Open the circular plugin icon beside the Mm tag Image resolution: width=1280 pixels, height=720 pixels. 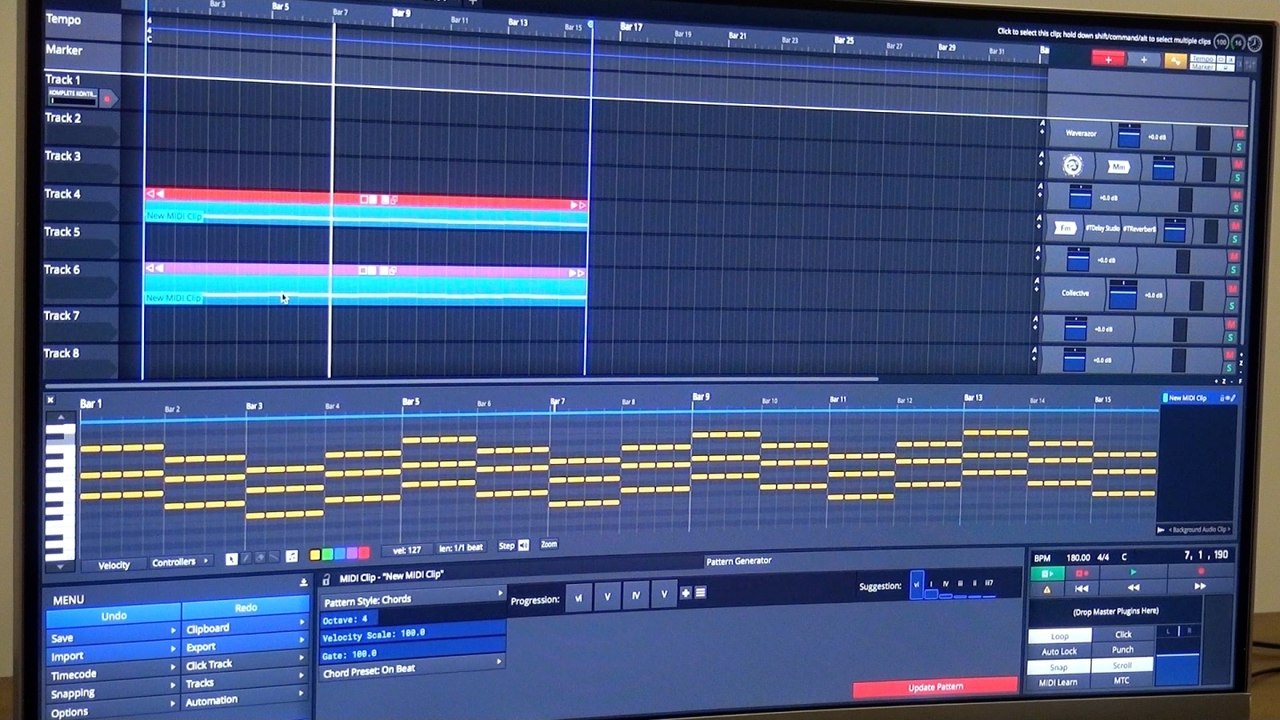(1073, 166)
